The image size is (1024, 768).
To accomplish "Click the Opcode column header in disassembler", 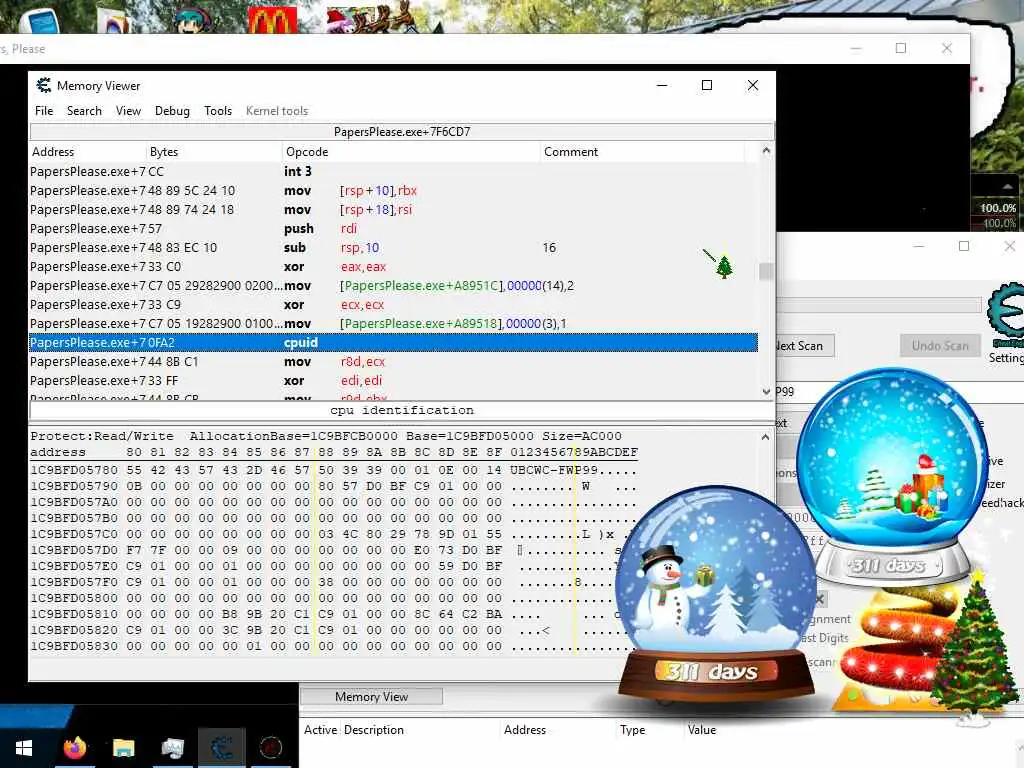I will (x=412, y=152).
